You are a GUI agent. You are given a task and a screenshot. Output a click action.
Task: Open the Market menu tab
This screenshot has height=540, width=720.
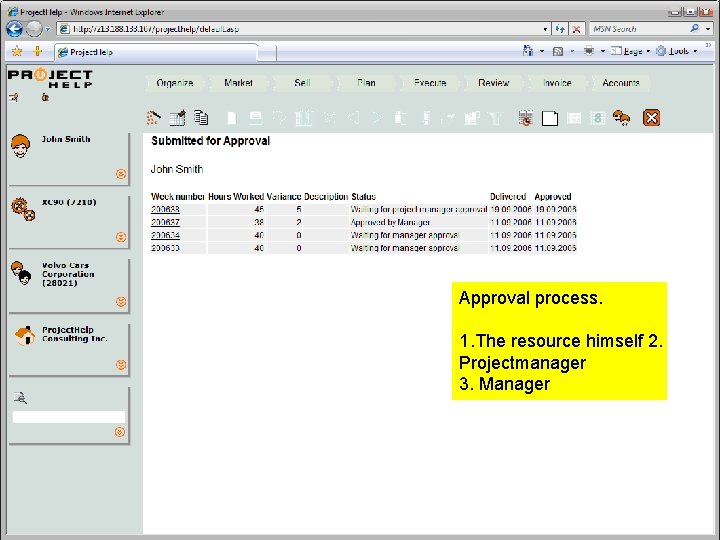click(238, 83)
